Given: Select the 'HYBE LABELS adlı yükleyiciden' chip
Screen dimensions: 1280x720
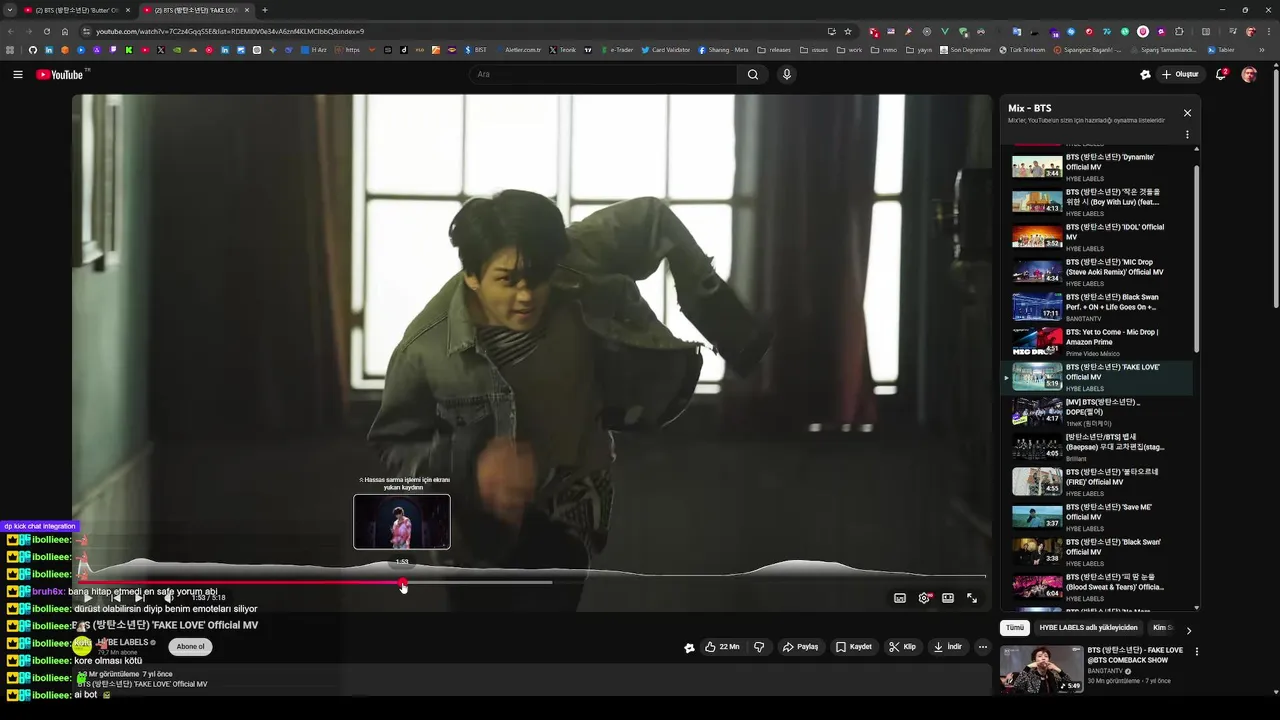Looking at the screenshot, I should point(1088,628).
